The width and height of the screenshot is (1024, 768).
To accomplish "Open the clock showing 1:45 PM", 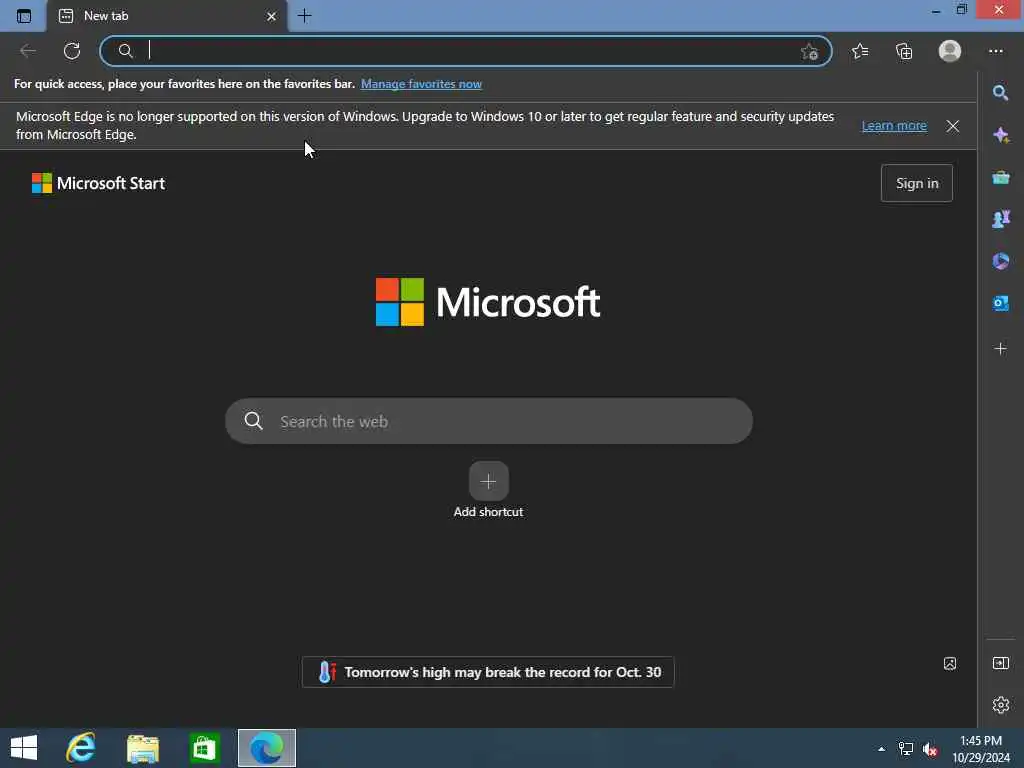I will 981,749.
